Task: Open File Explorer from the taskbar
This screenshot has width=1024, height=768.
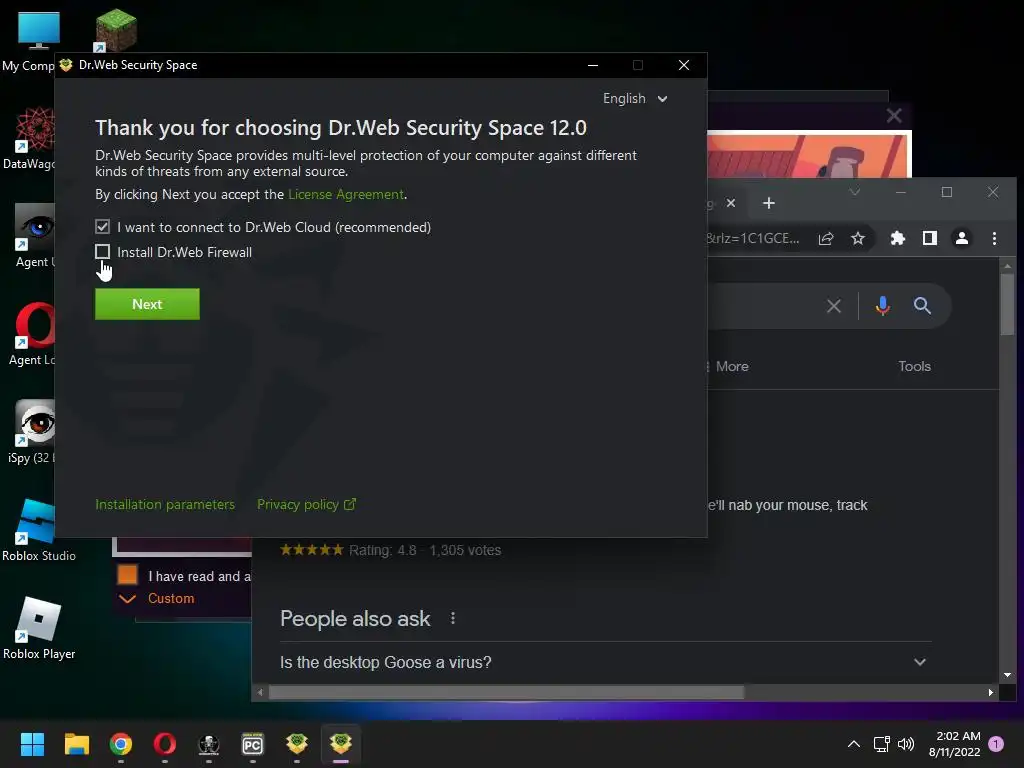Action: coord(76,744)
